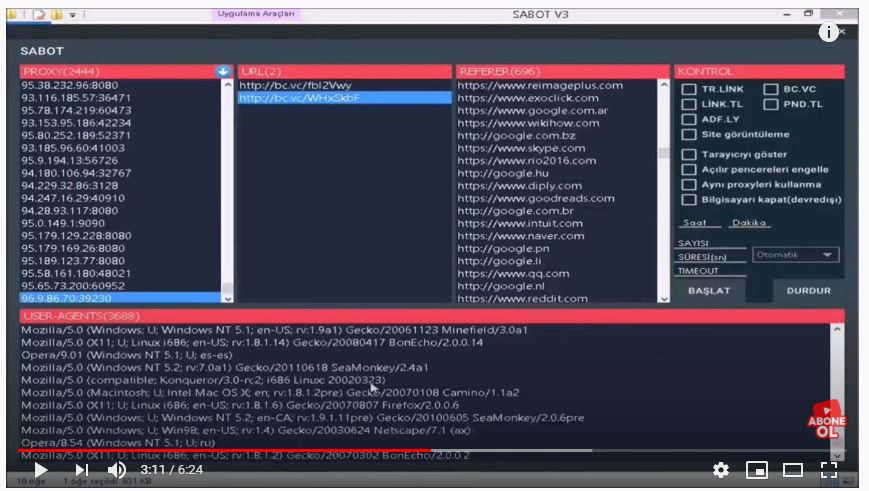Screen dimensions: 869x491
Task: Click referer list scroll up arrow
Action: [x=663, y=85]
